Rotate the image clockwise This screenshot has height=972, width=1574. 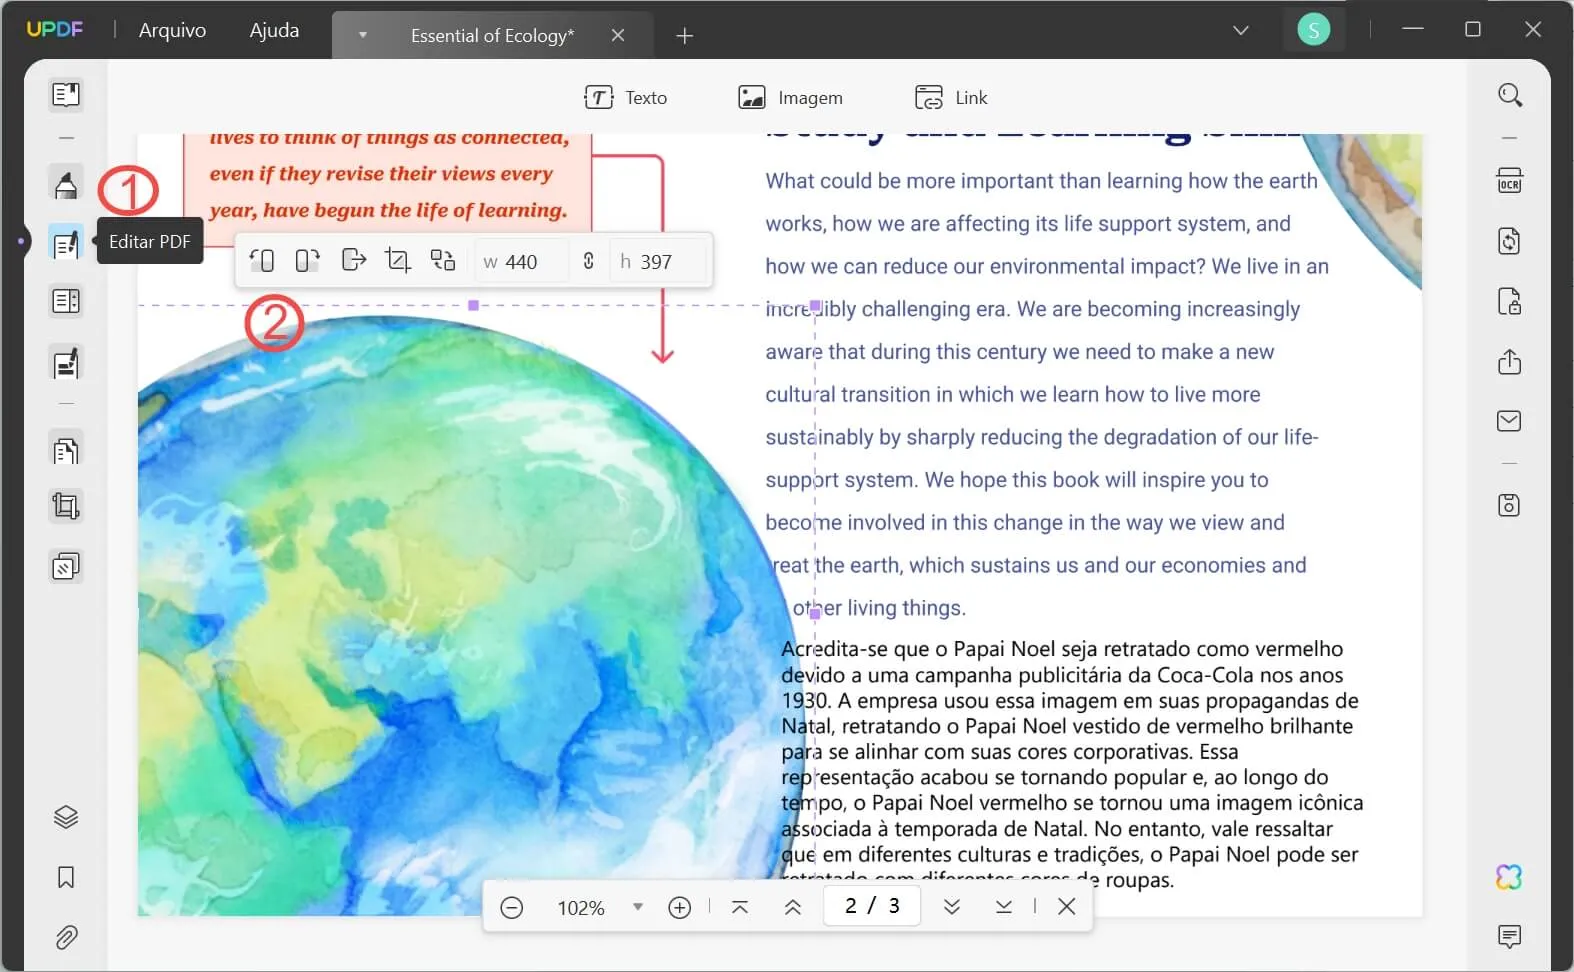tap(307, 261)
